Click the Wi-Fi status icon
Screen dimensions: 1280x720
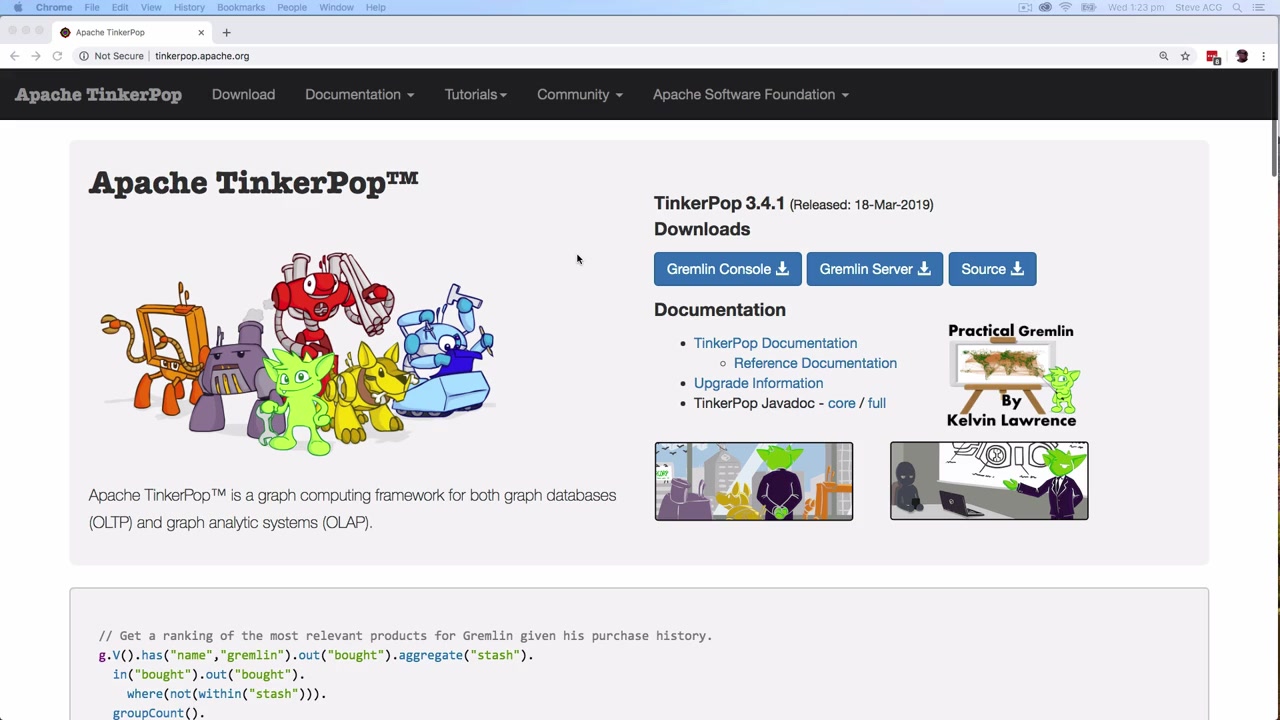1065,7
